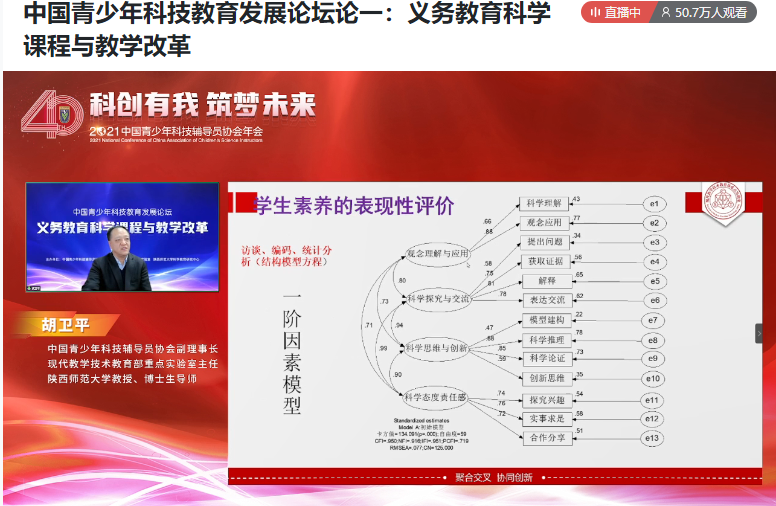
Task: Click the footer slogan 聚合交叉 协同创新
Action: coord(493,477)
